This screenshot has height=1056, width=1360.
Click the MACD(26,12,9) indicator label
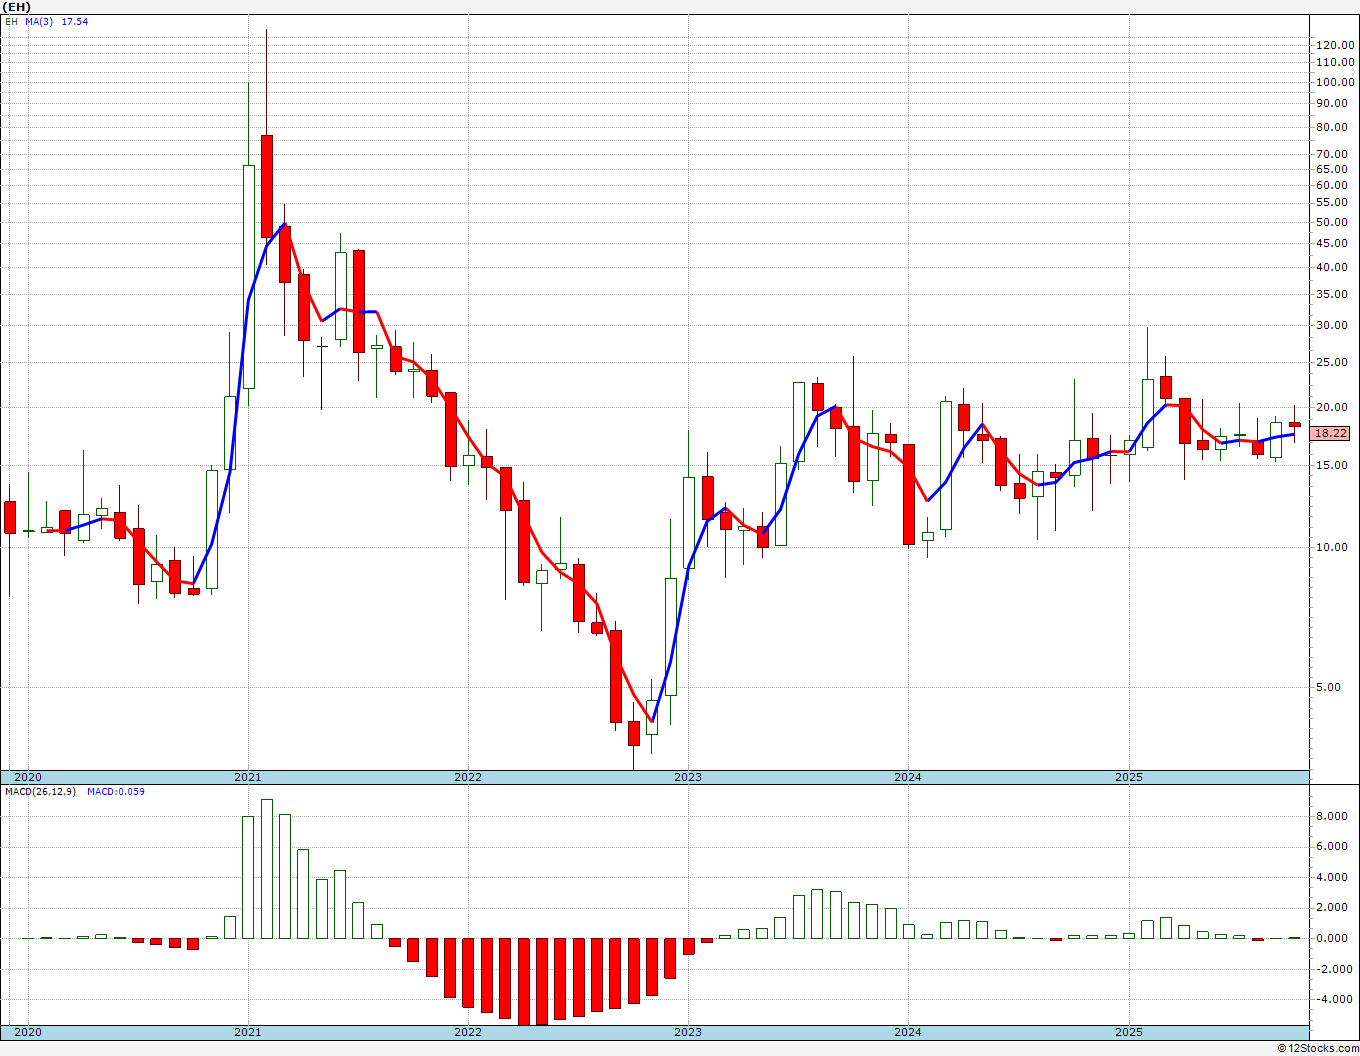(40, 792)
